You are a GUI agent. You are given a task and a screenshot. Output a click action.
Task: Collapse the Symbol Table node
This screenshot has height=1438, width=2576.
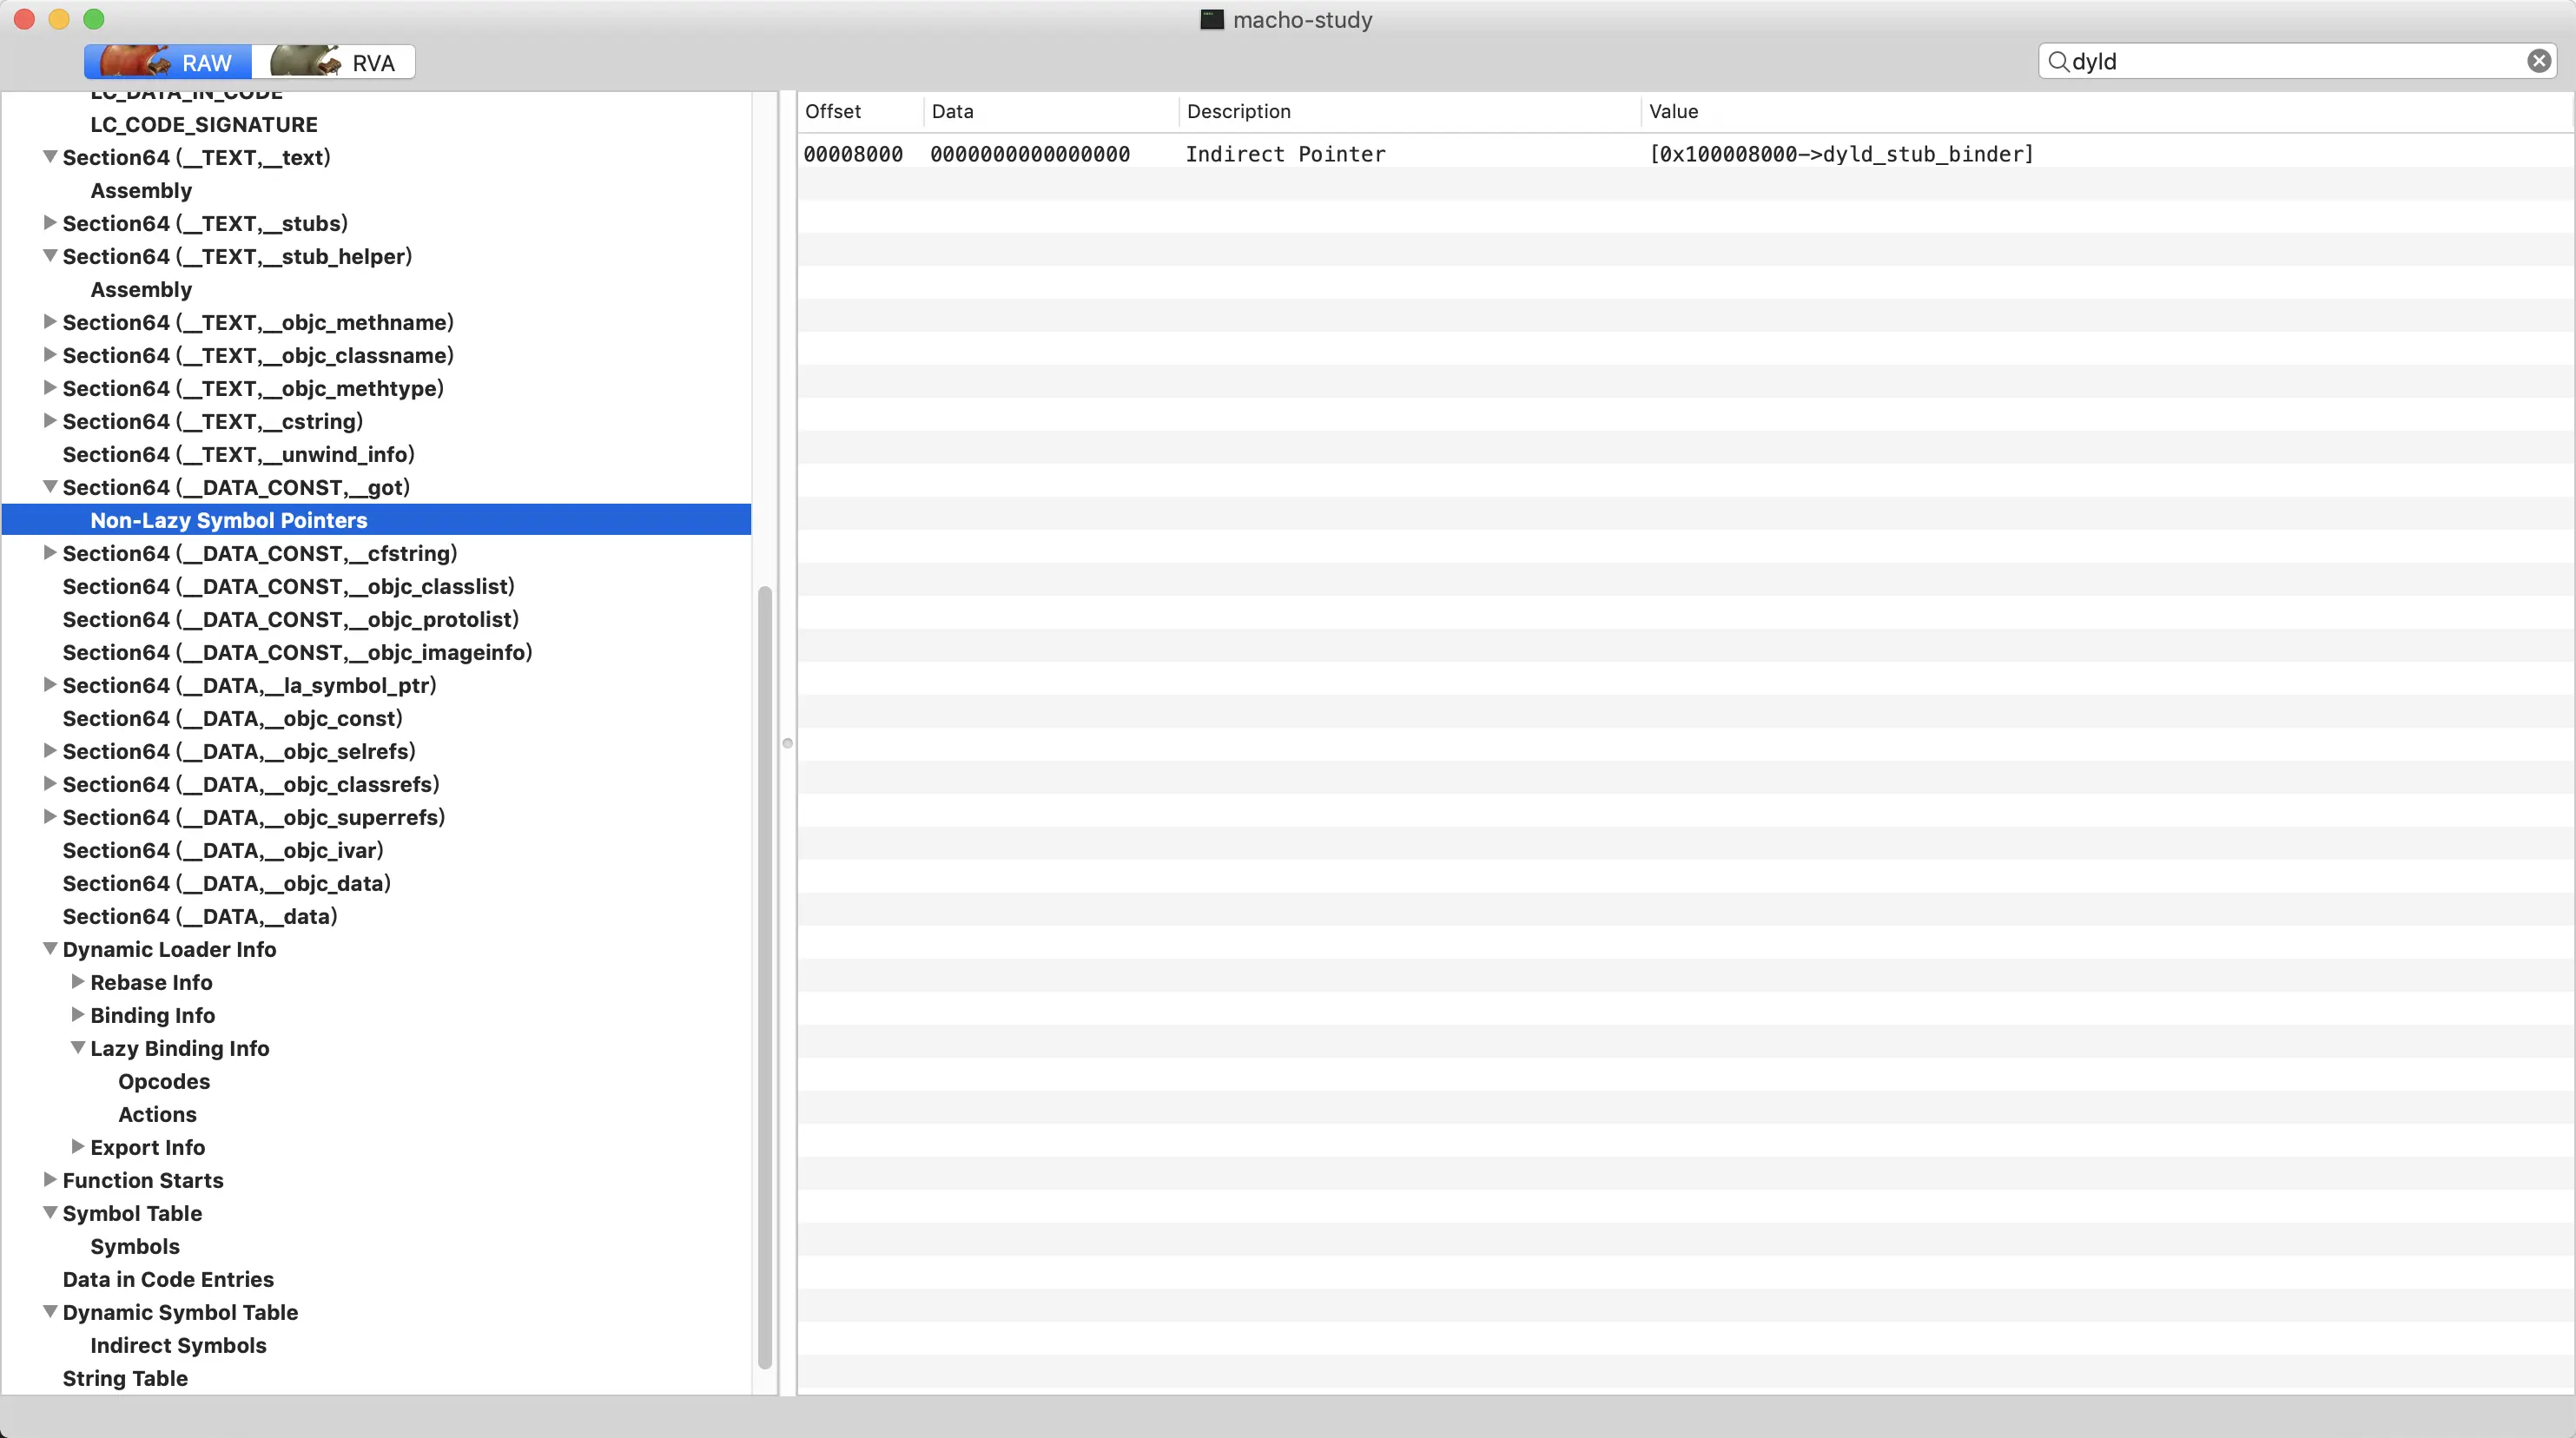click(x=49, y=1213)
